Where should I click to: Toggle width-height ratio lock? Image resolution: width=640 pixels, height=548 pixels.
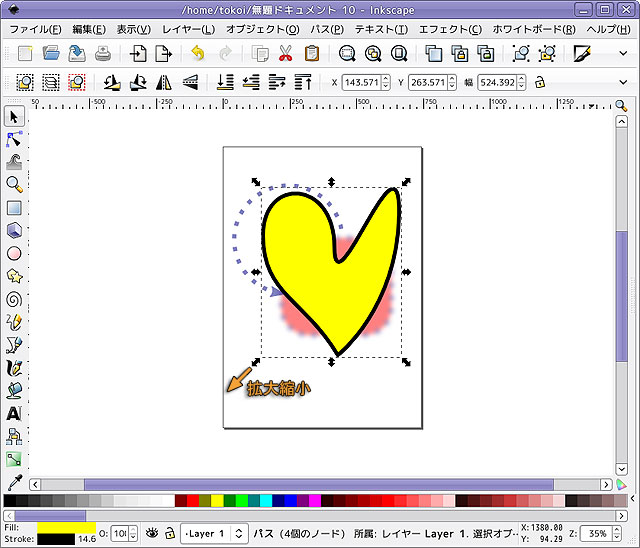point(540,82)
